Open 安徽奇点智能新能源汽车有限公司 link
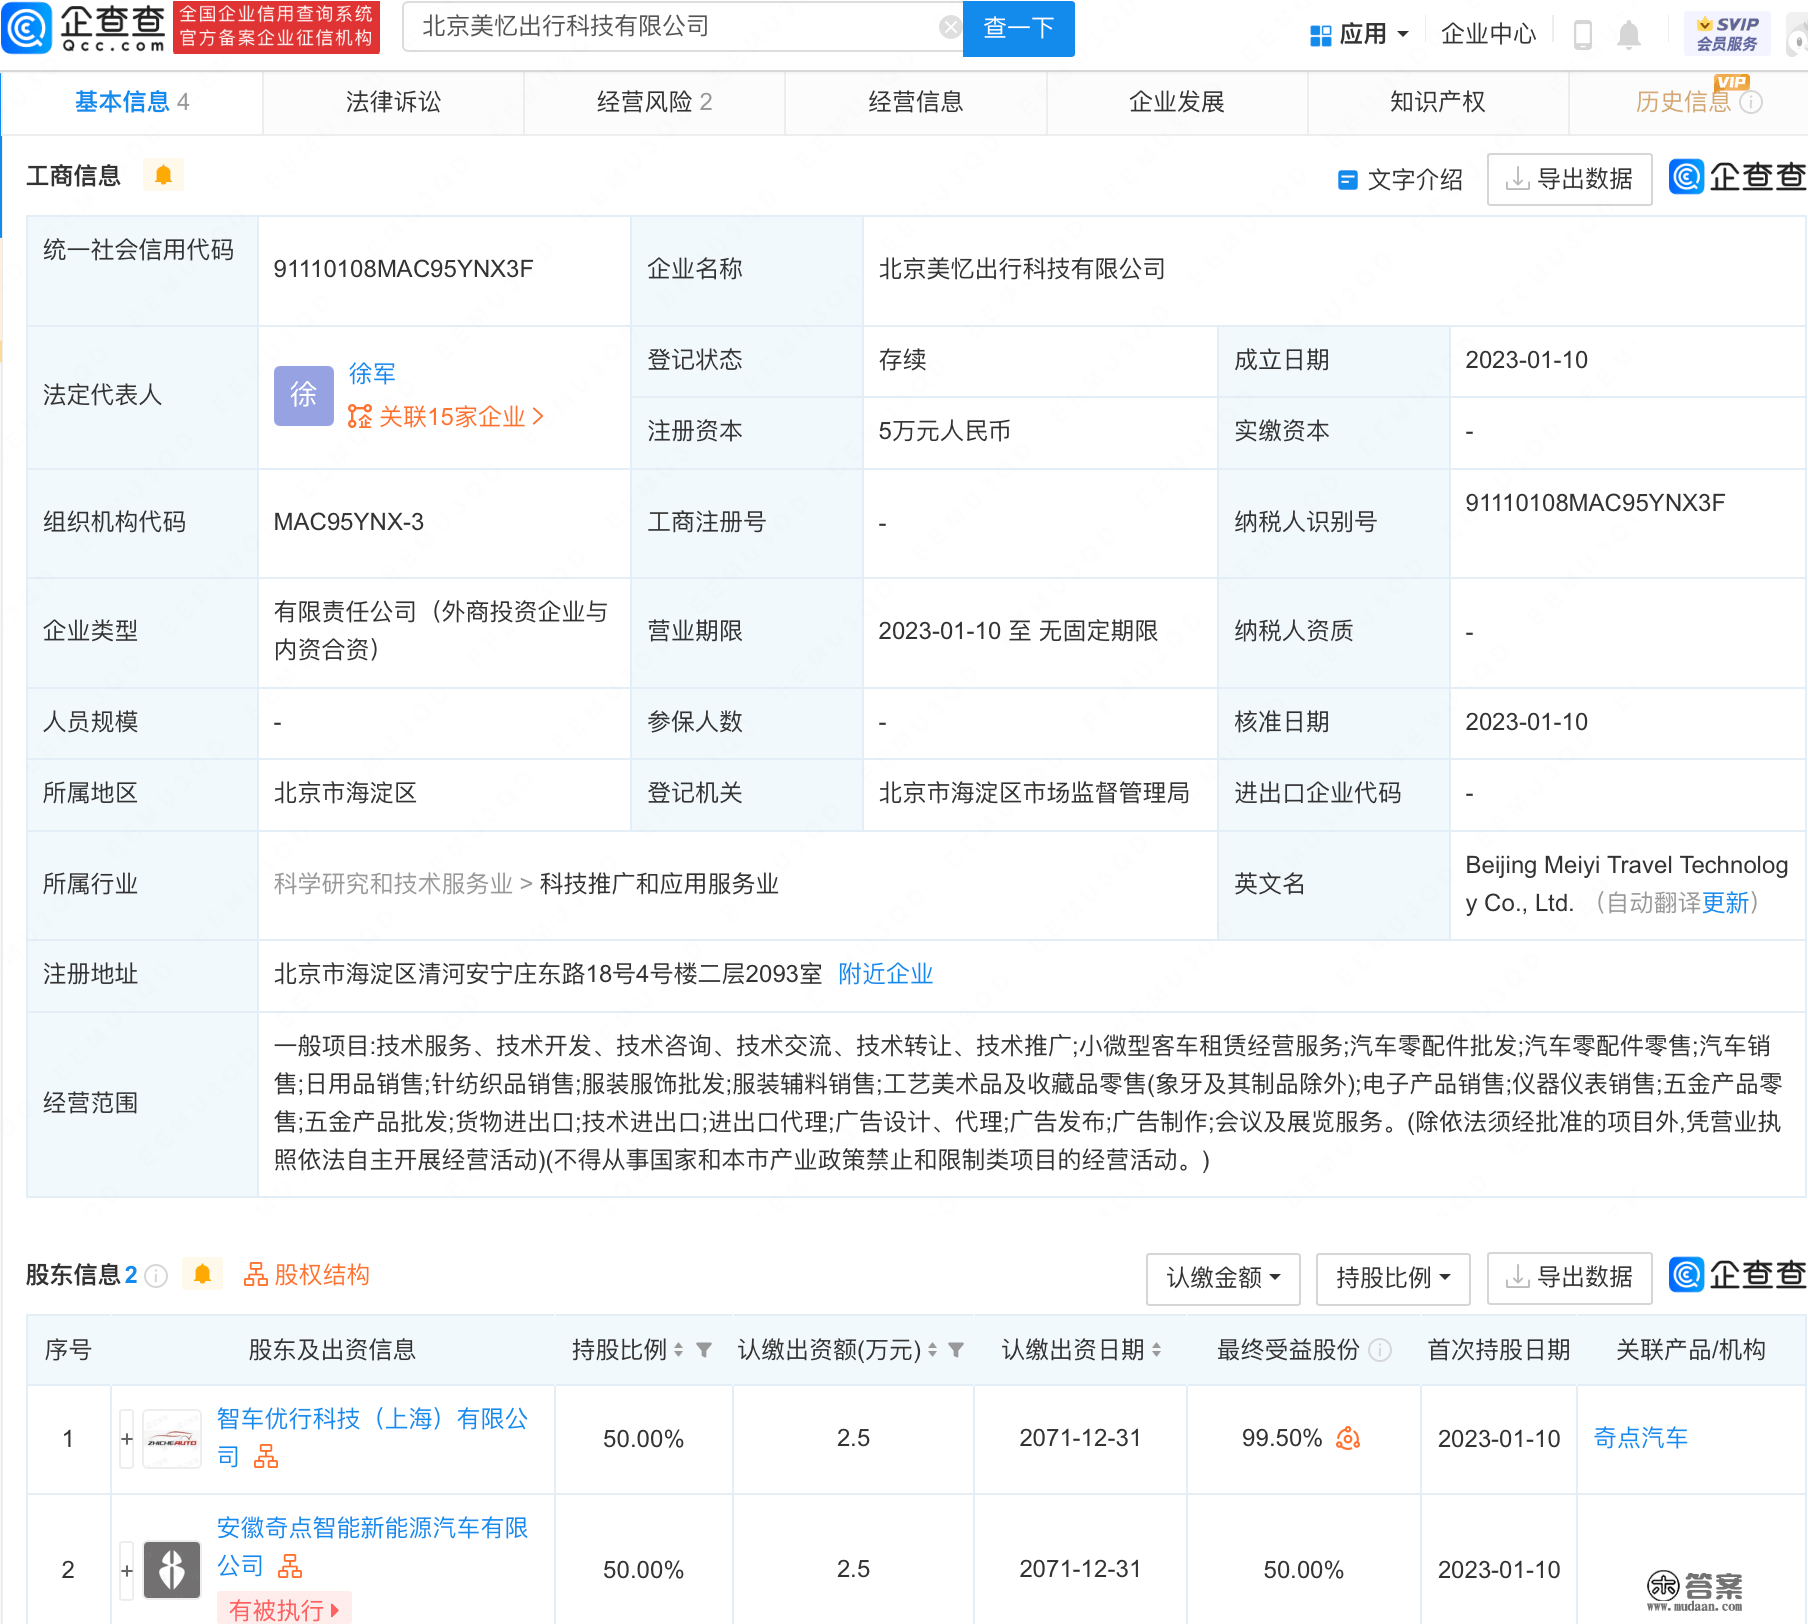This screenshot has width=1808, height=1624. coord(372,1547)
